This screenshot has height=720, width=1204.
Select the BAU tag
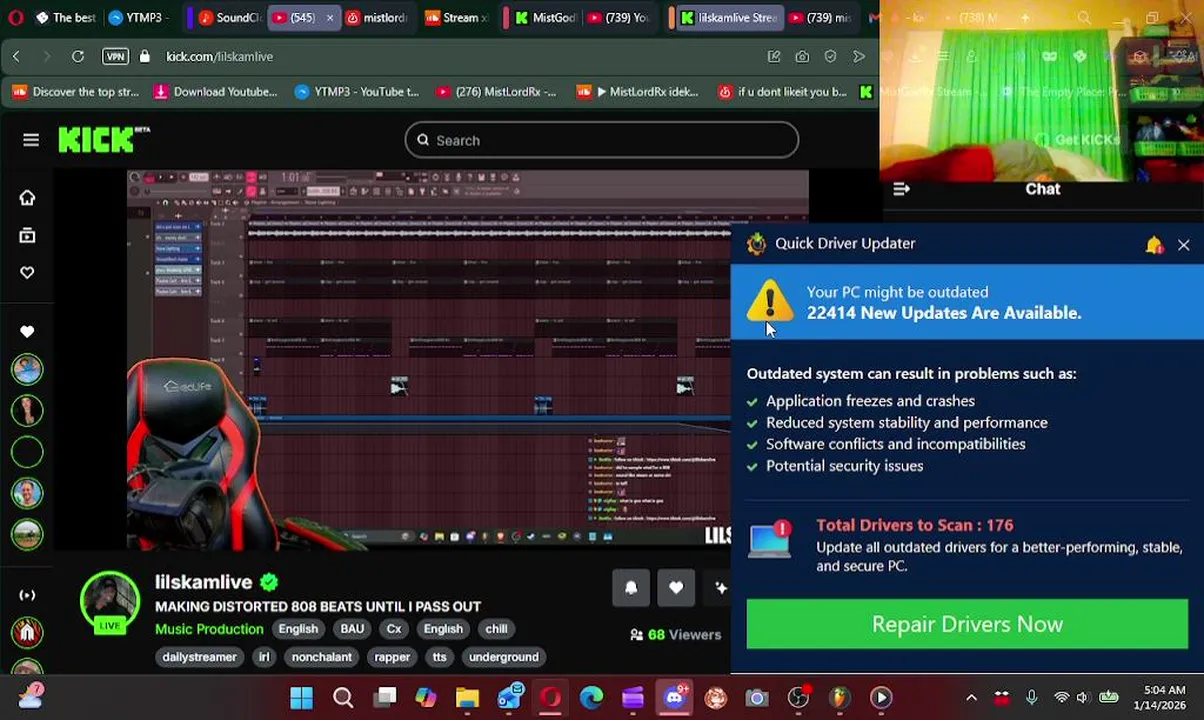pos(352,629)
